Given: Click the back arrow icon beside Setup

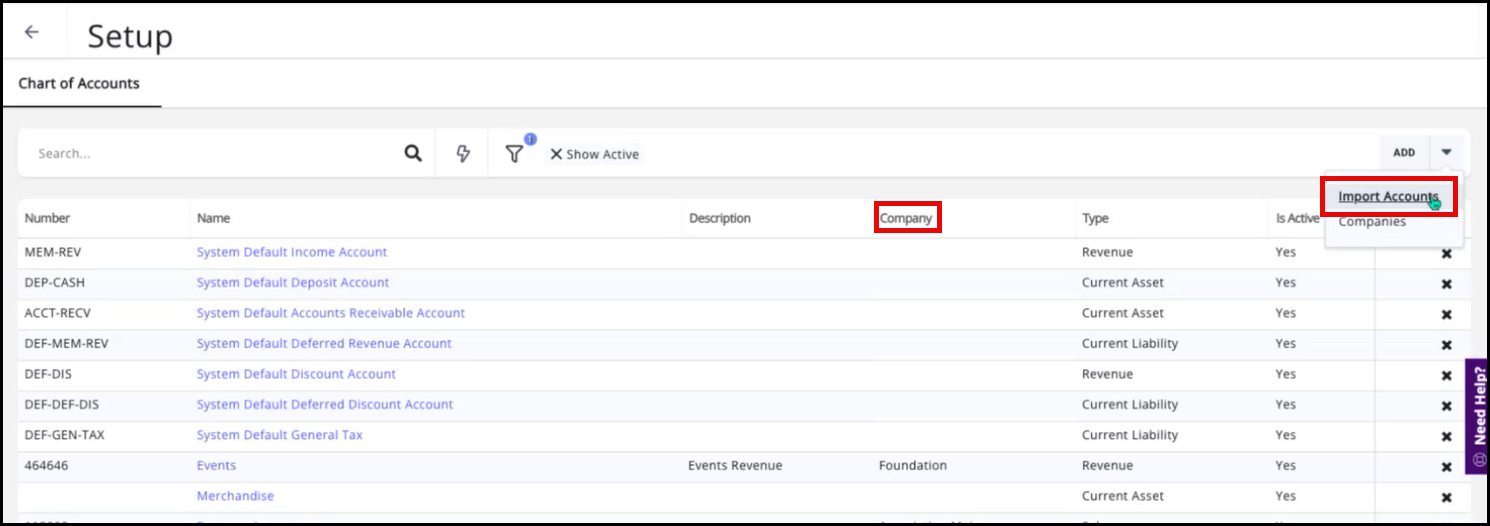Looking at the screenshot, I should pos(32,32).
